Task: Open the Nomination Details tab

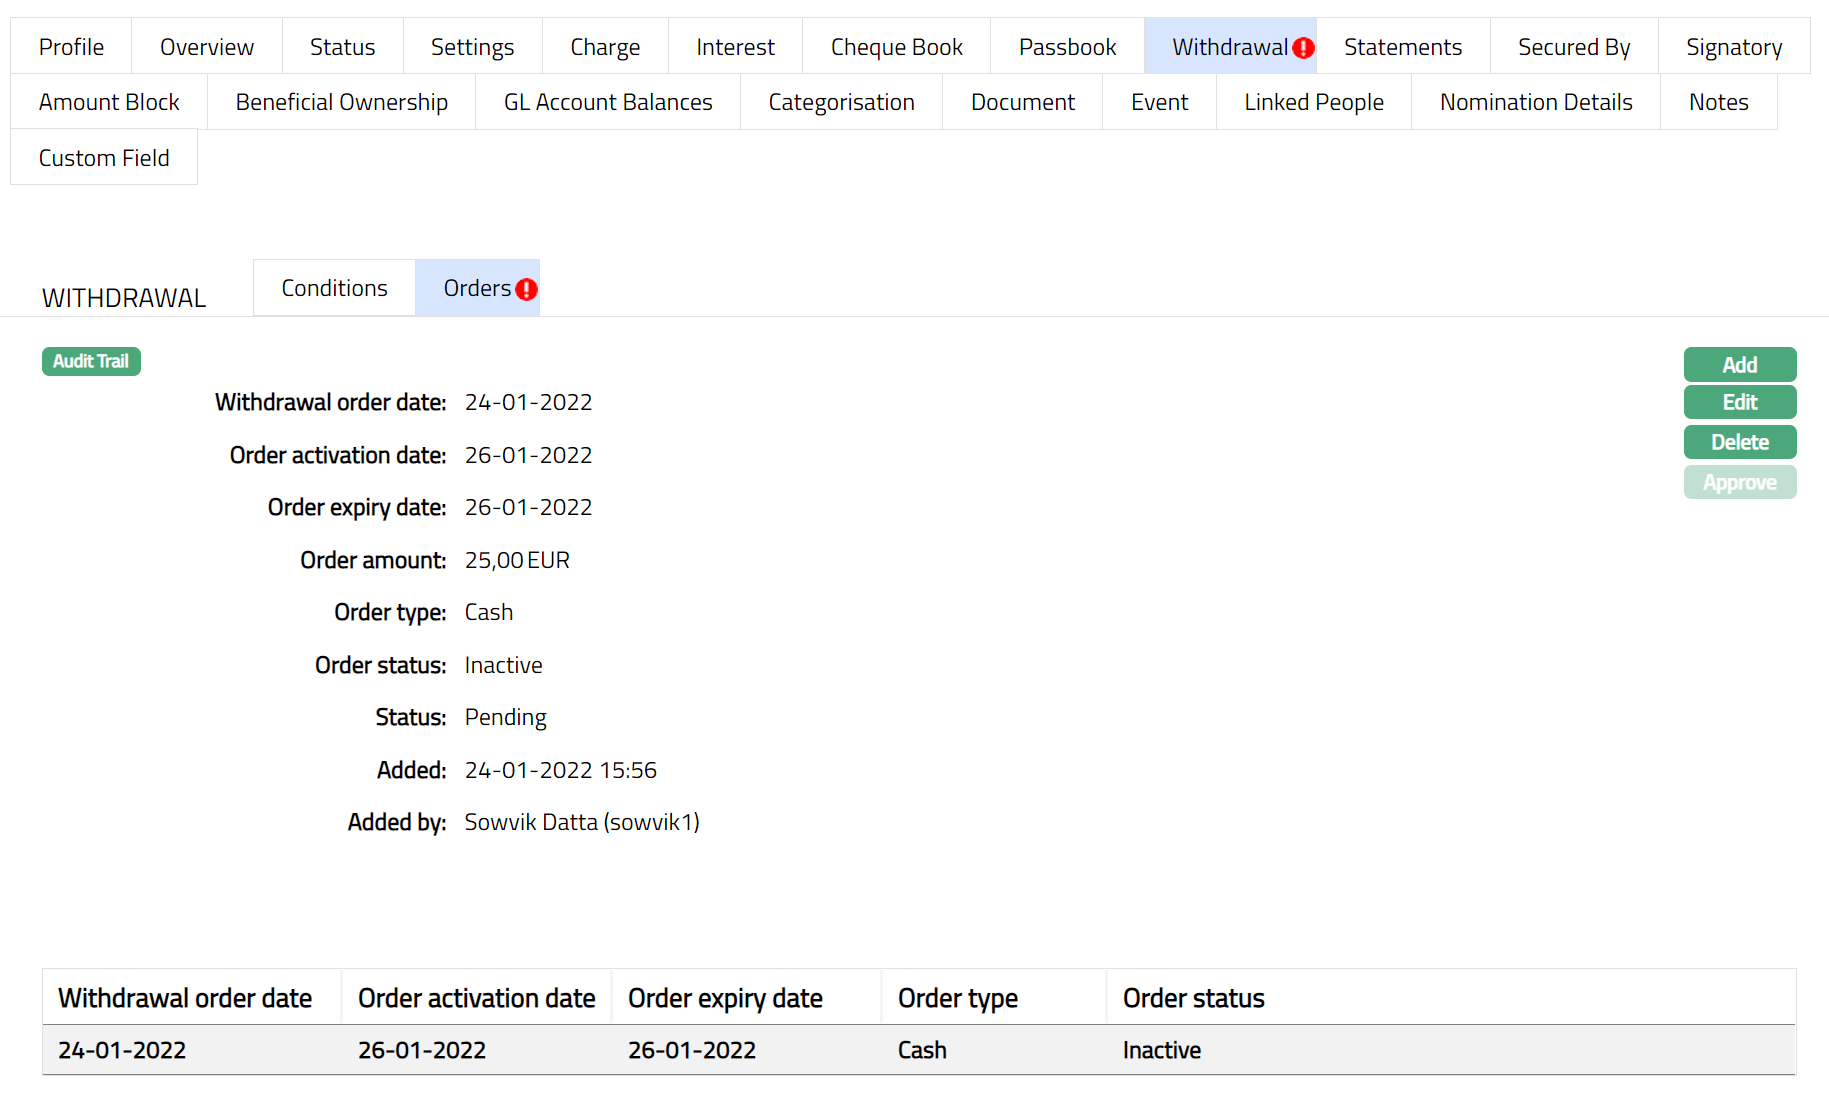Action: (x=1535, y=102)
